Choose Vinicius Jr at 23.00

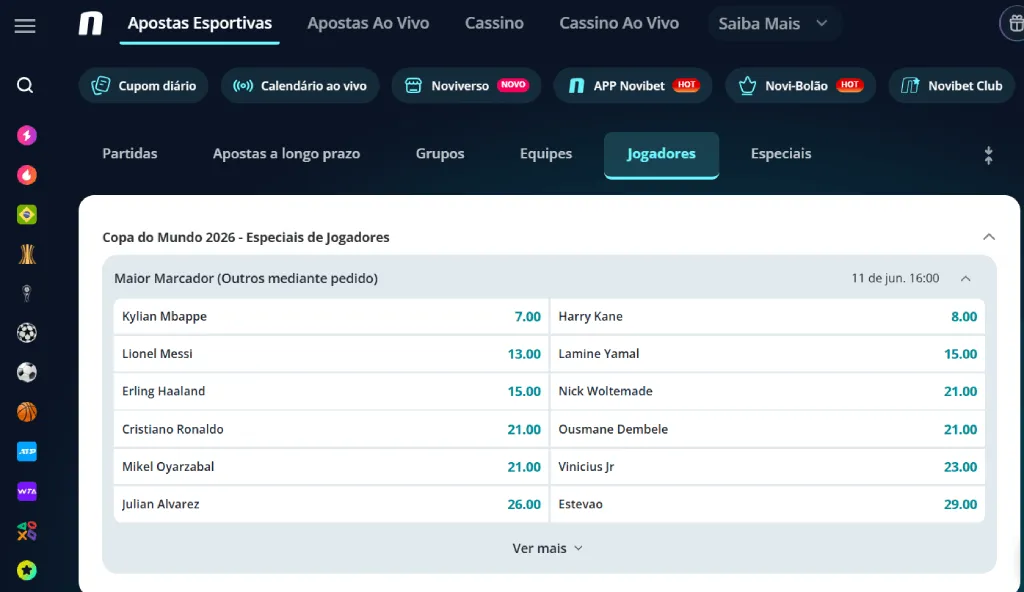(767, 467)
